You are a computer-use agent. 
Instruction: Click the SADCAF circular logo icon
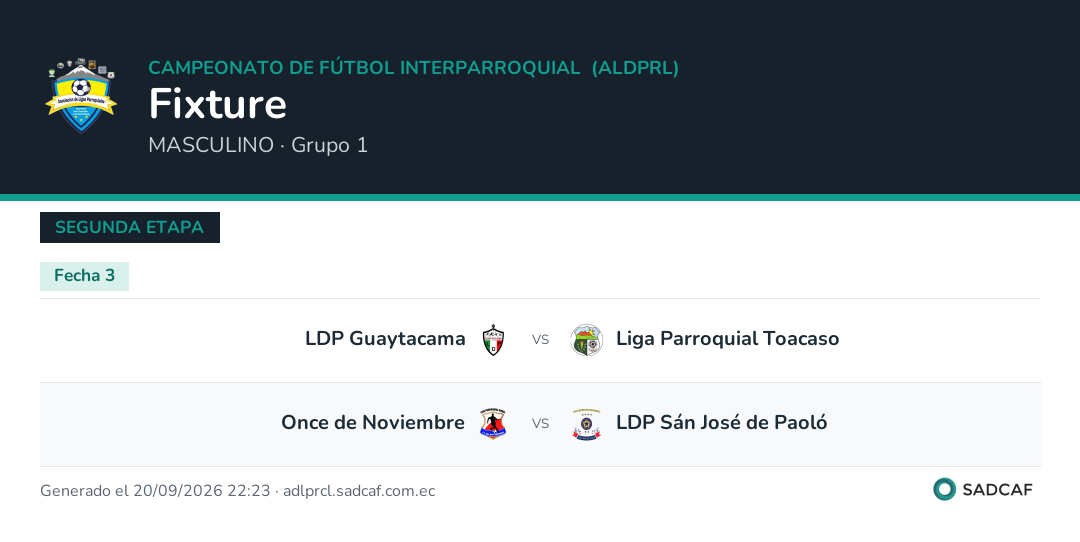tap(944, 489)
